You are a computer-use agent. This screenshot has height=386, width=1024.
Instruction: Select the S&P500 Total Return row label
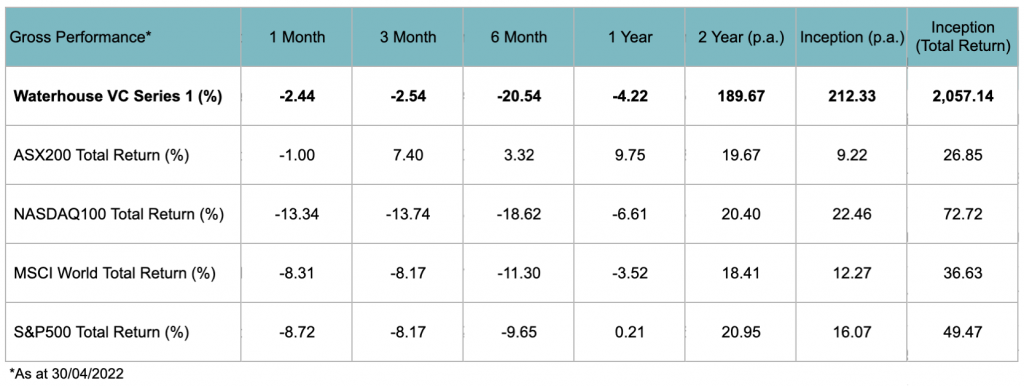tap(101, 332)
